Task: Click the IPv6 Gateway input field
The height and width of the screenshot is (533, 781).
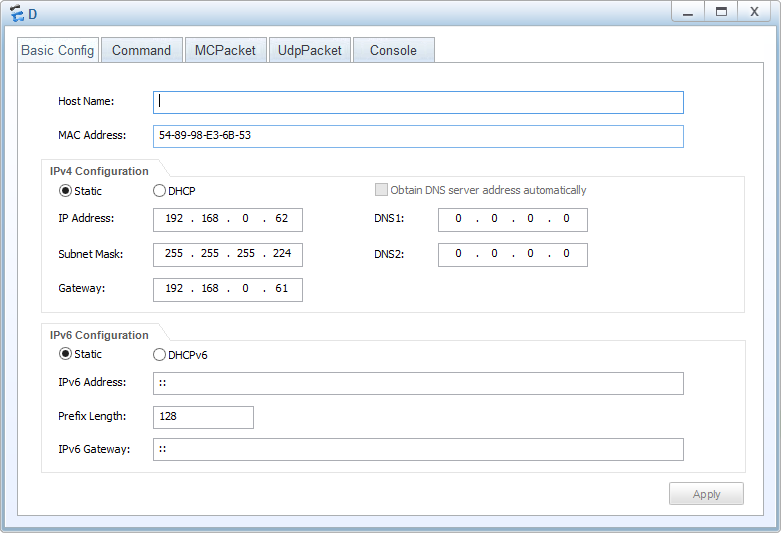Action: pyautogui.click(x=418, y=449)
